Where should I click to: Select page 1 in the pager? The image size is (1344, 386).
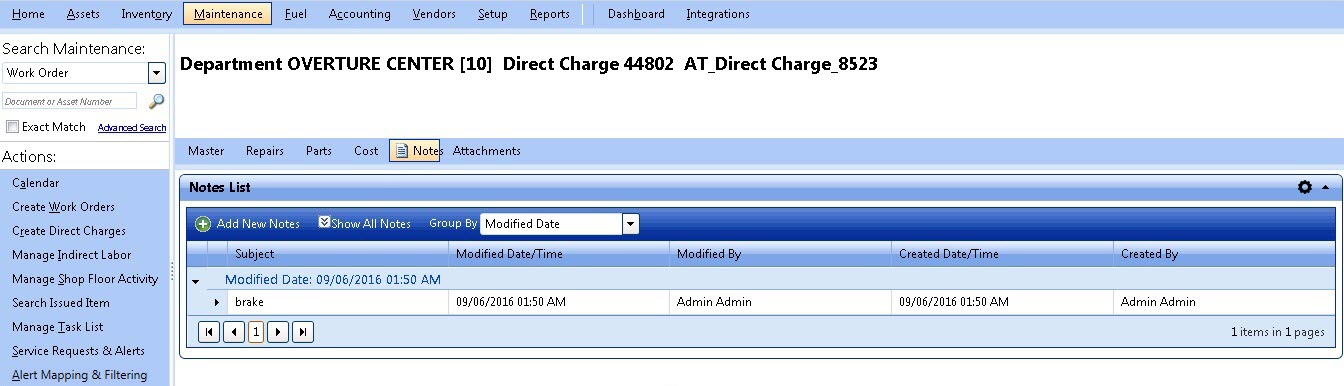click(256, 332)
